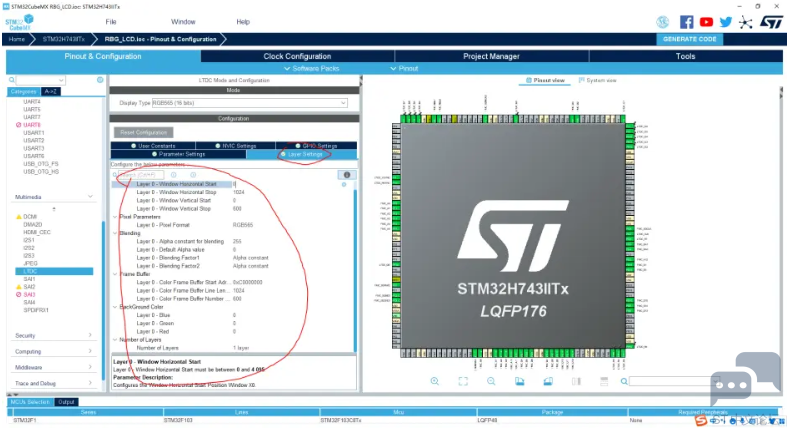Click the anniversary badge icon beside Facebook
The height and width of the screenshot is (435, 789).
click(663, 22)
